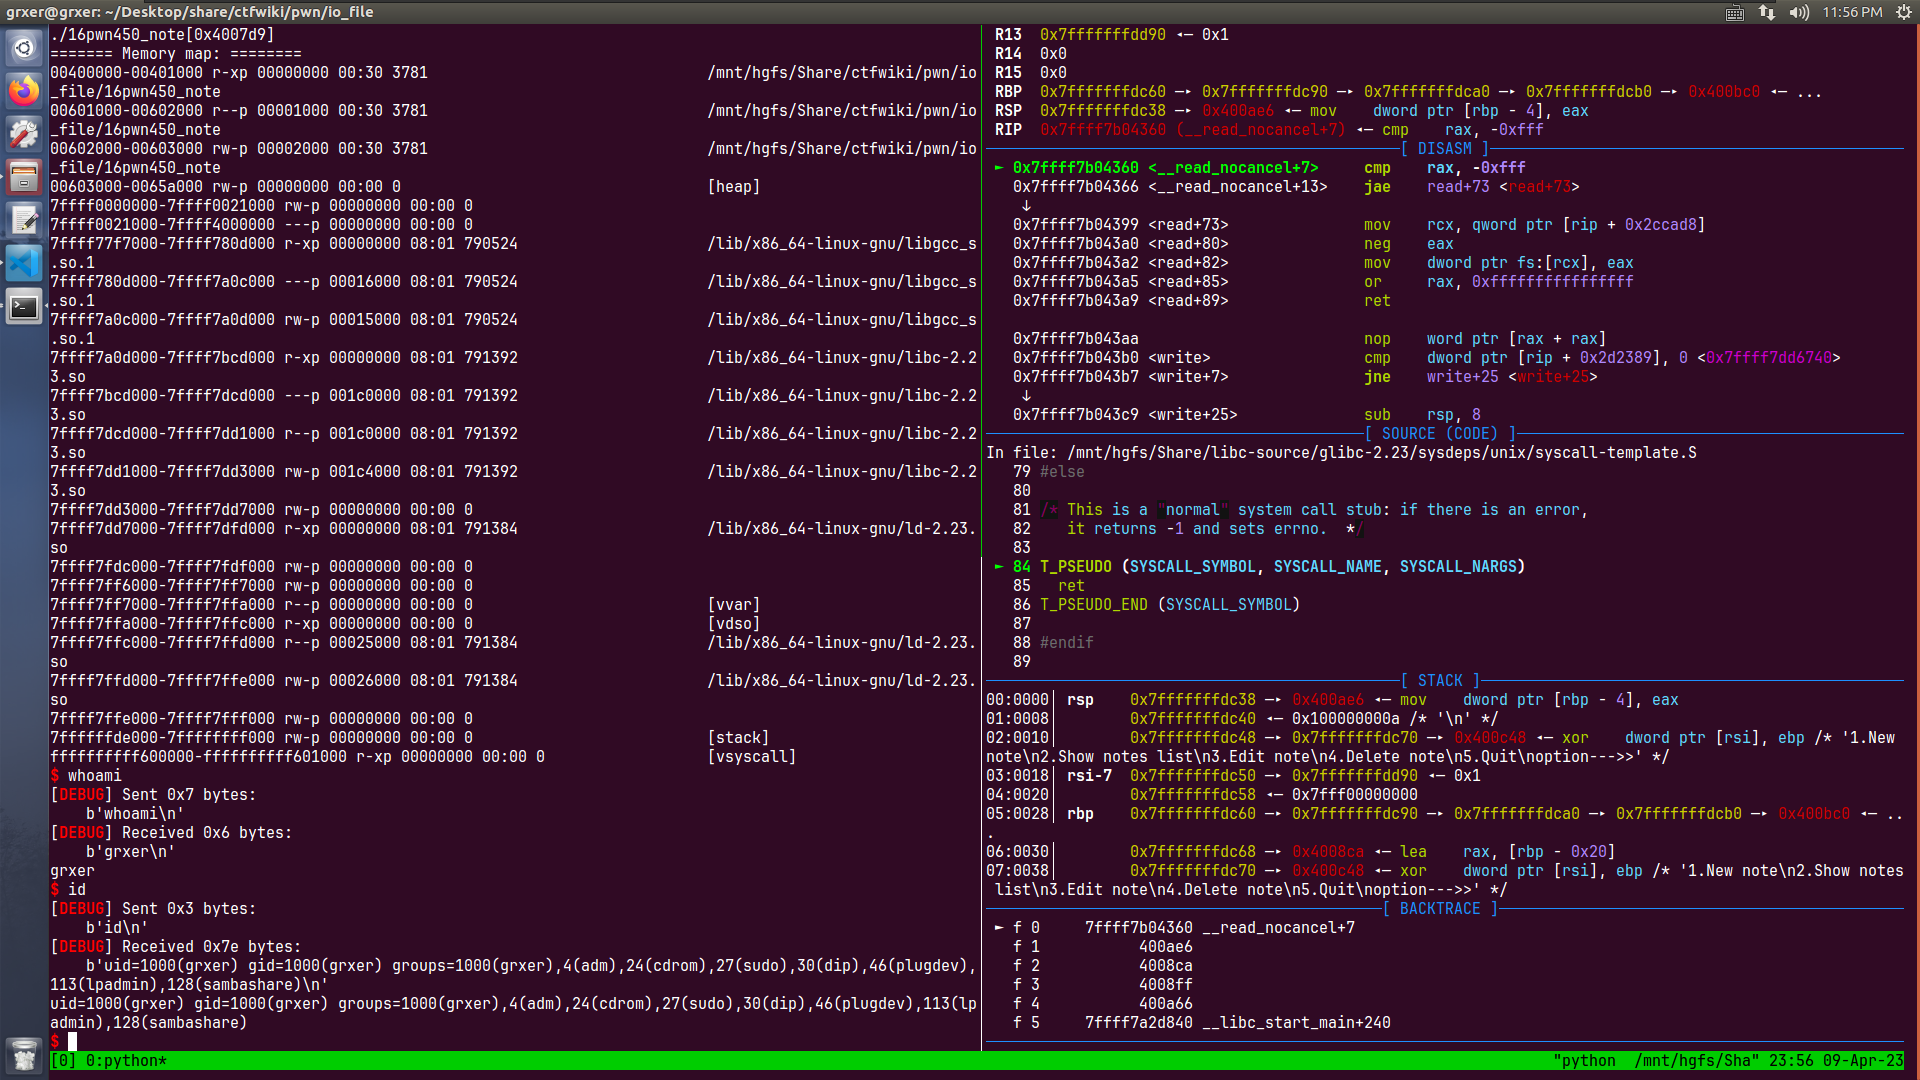Click the terminal window title path
Viewport: 1920px width, 1080px height.
pyautogui.click(x=190, y=12)
